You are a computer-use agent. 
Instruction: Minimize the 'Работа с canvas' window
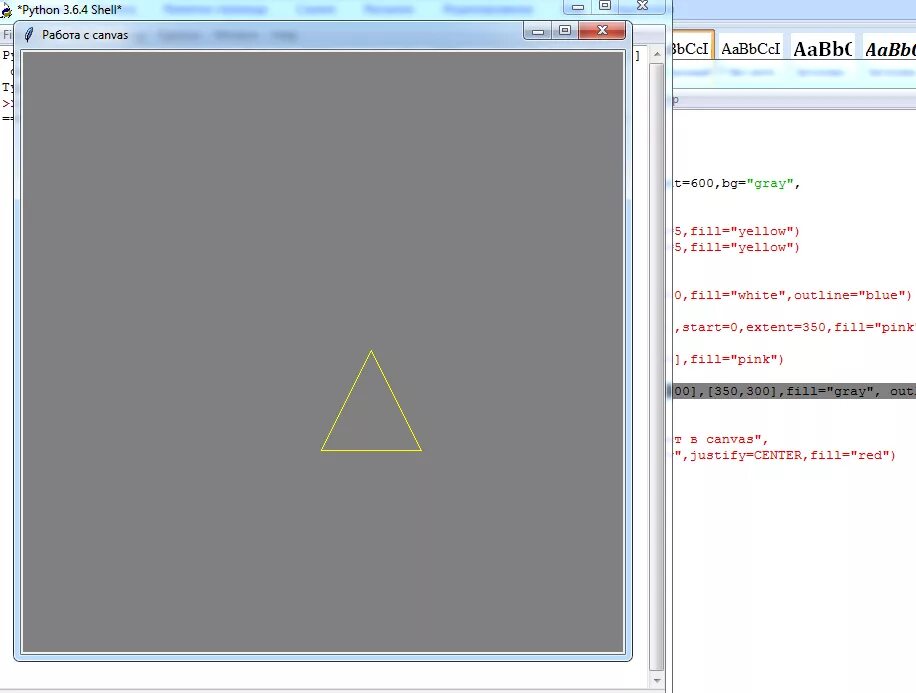(x=537, y=30)
